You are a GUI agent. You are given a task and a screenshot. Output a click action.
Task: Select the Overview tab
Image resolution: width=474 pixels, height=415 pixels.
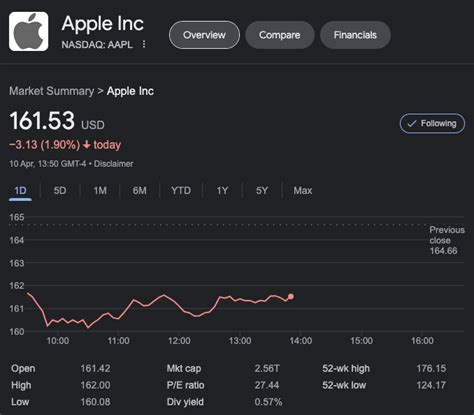click(x=204, y=35)
